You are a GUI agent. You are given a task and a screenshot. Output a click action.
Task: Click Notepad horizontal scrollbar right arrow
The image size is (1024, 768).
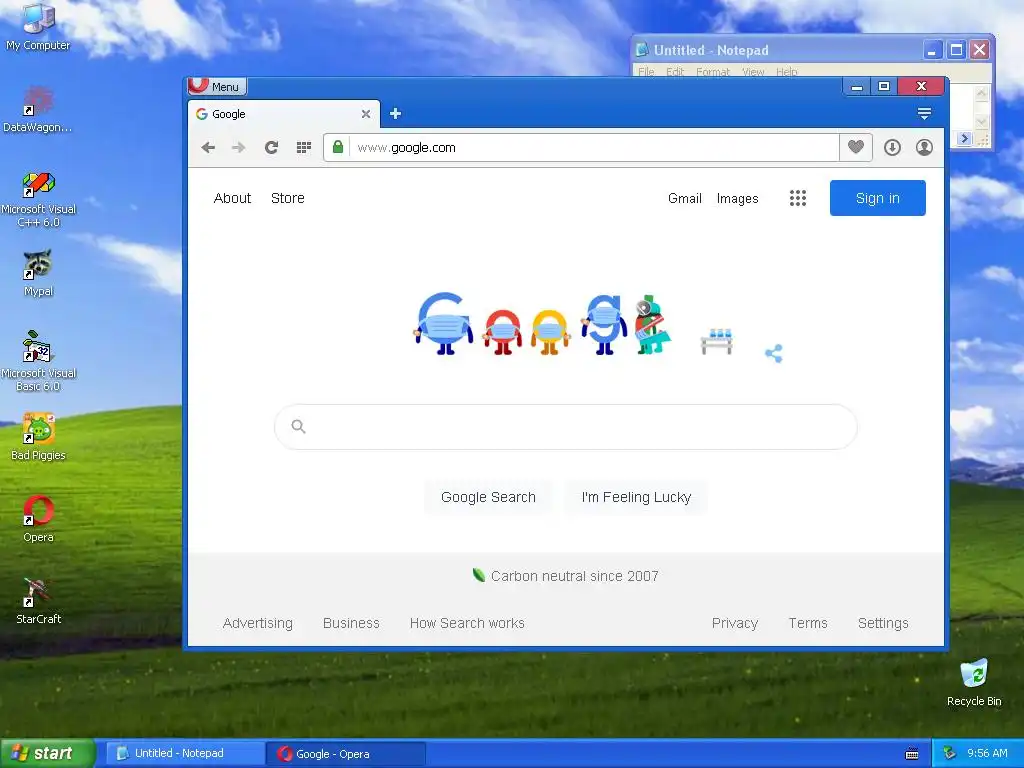[x=965, y=138]
